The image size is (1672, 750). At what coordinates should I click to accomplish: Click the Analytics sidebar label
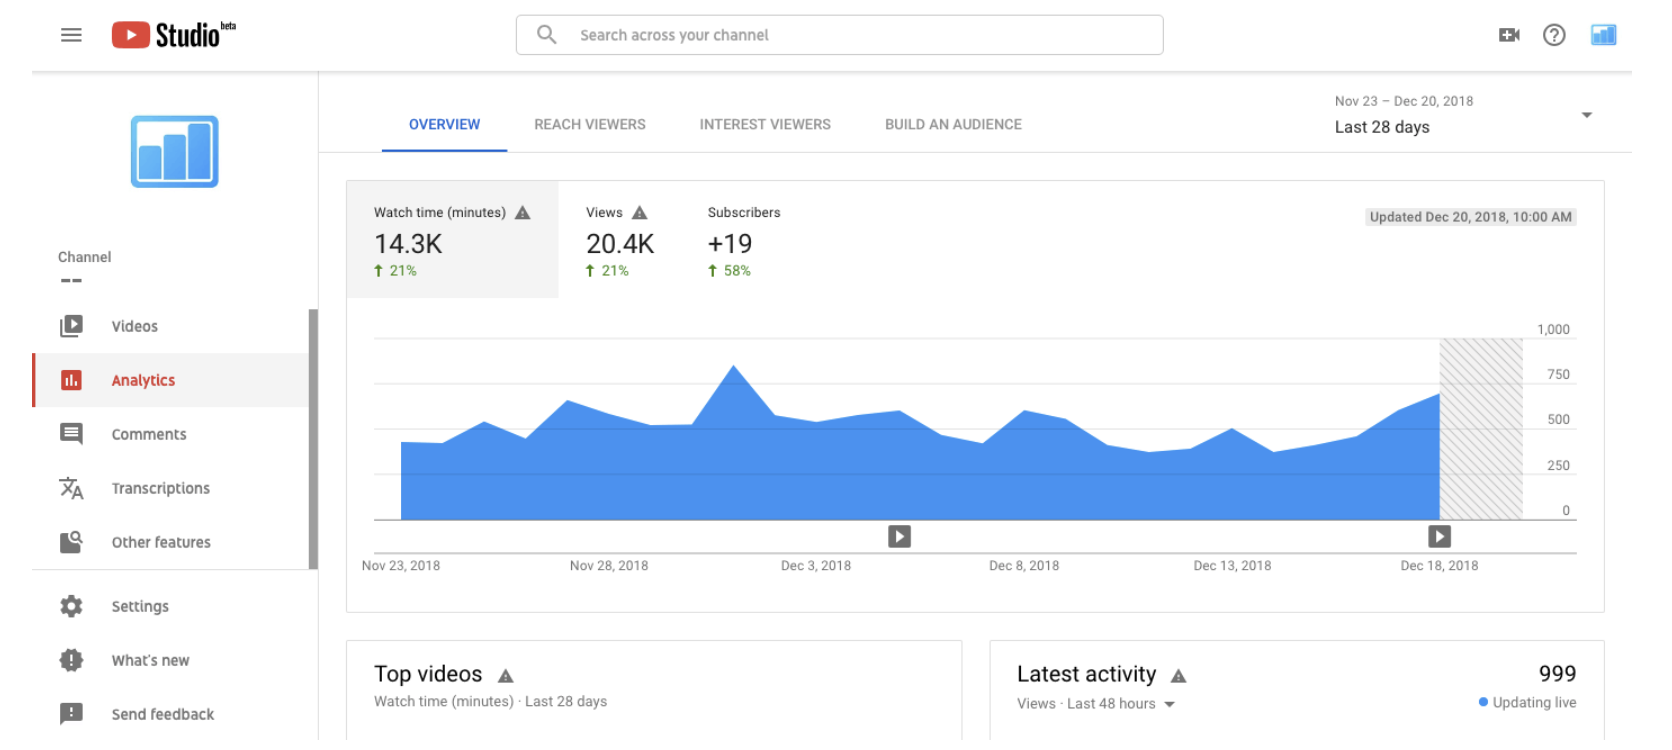coord(143,380)
